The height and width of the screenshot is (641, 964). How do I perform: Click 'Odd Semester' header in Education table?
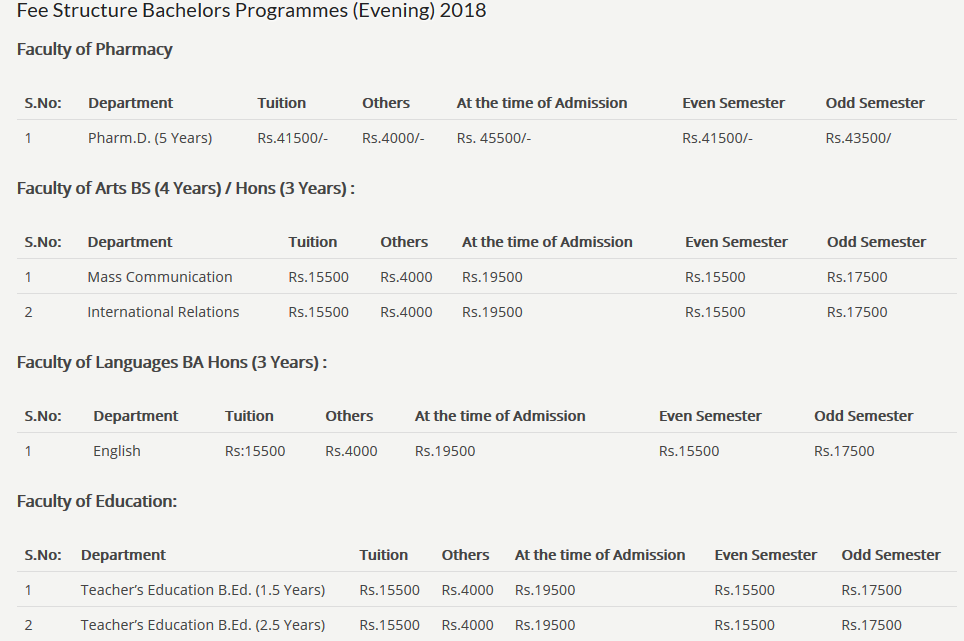[891, 555]
